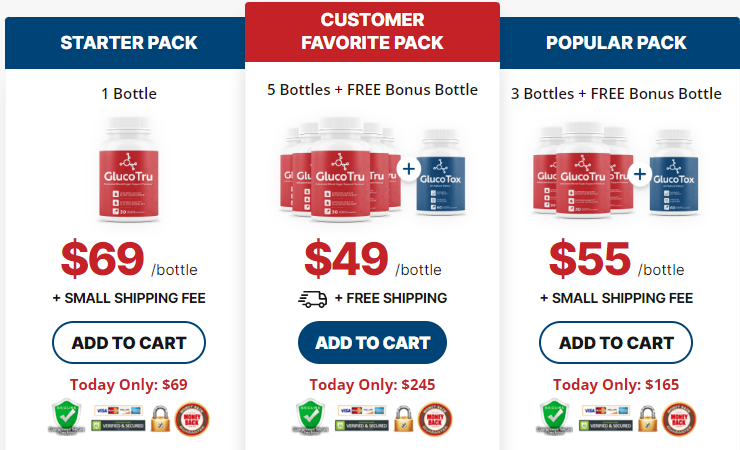Add the Popular Pack to cart
The image size is (740, 450).
pyautogui.click(x=616, y=342)
